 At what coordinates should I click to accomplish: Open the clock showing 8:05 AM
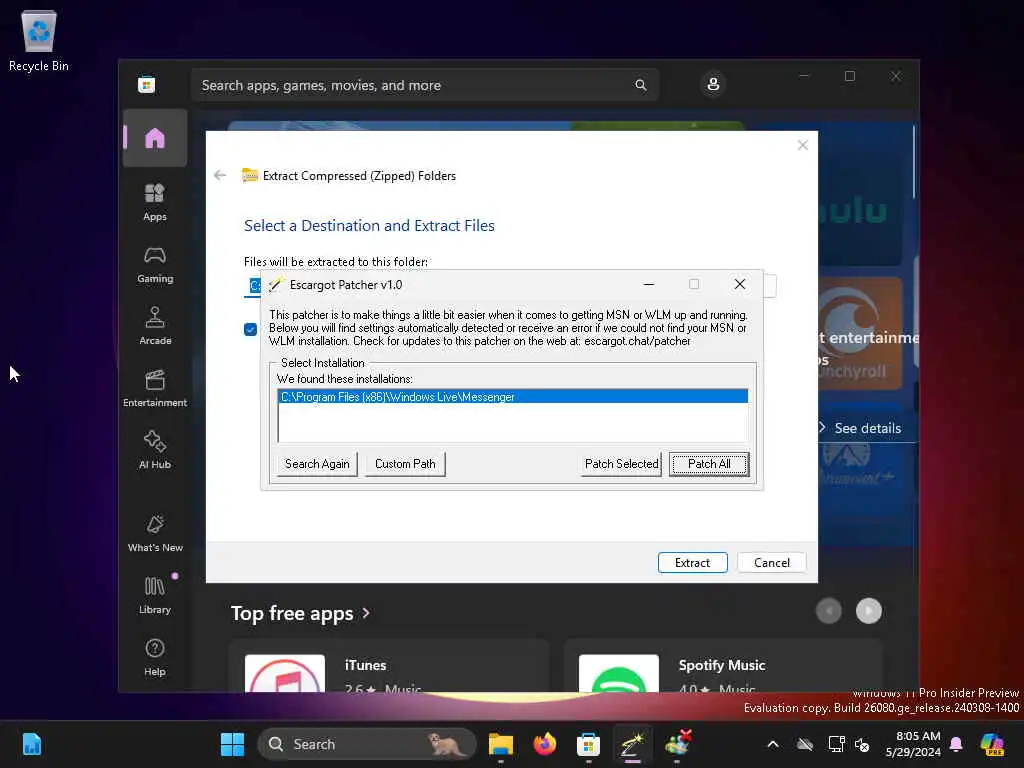pos(913,744)
